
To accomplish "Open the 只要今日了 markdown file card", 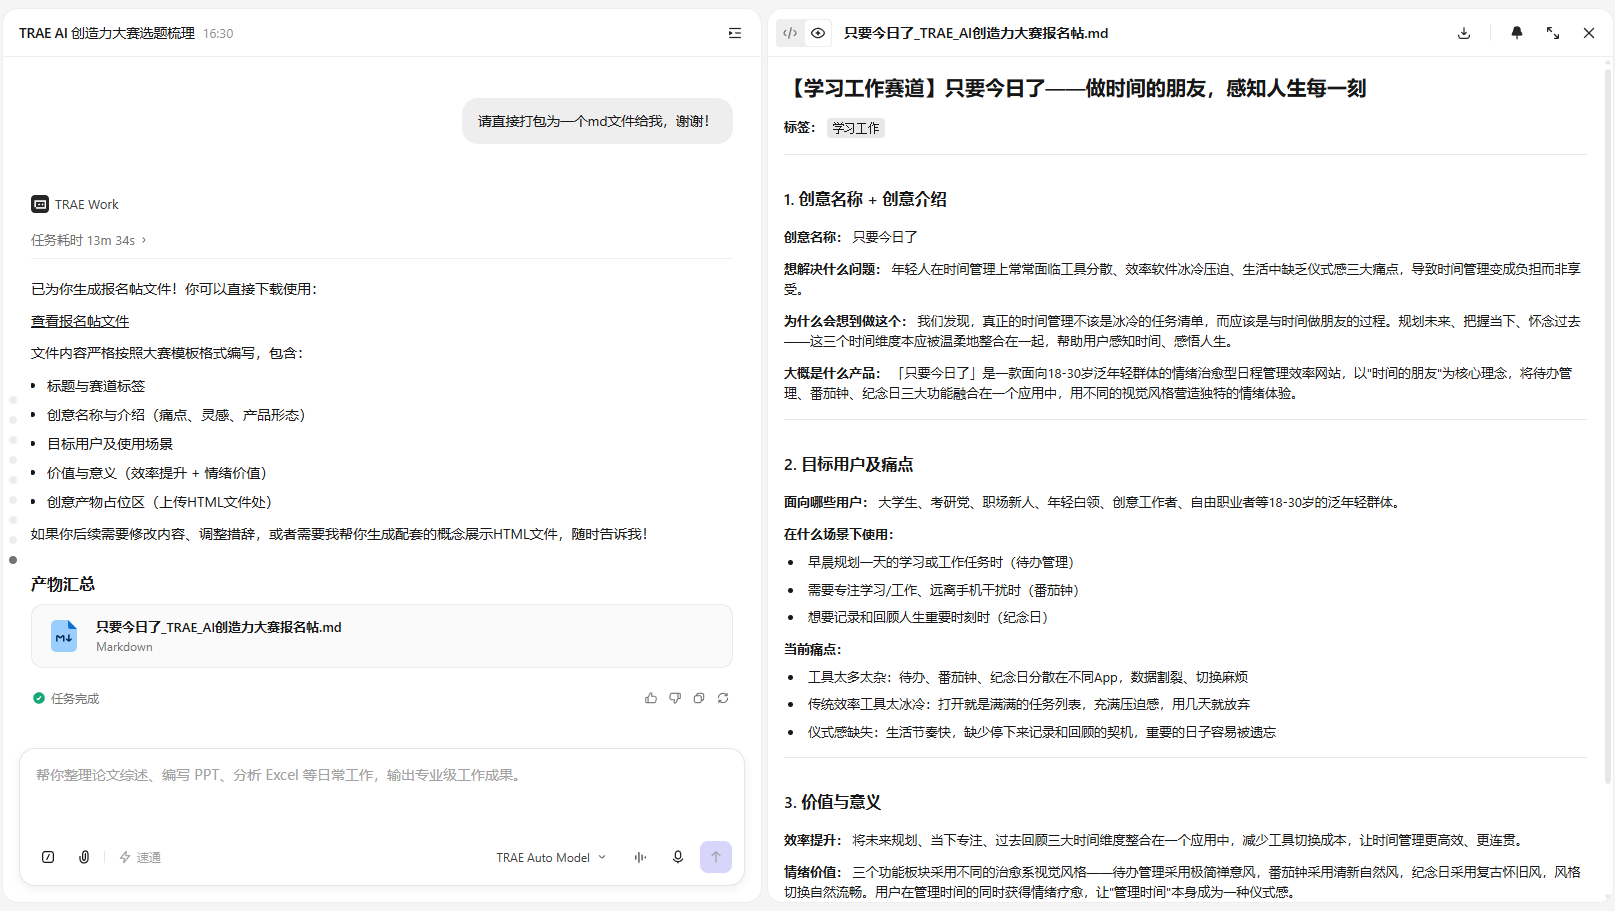I will [x=381, y=636].
